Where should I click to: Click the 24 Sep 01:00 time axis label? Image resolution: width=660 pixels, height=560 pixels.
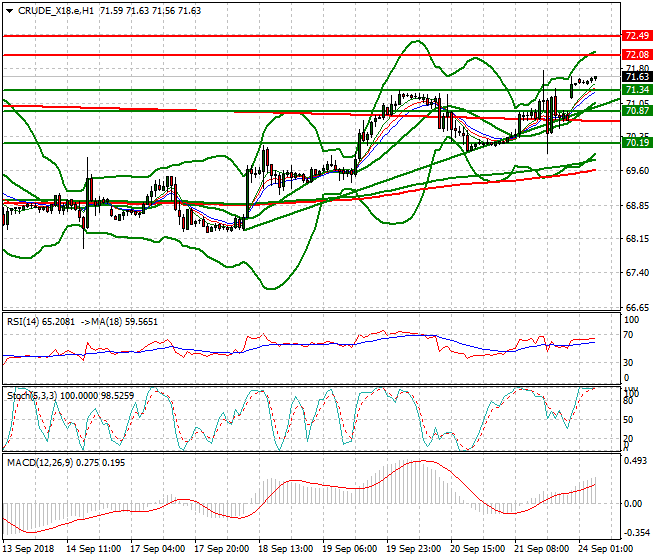point(603,549)
